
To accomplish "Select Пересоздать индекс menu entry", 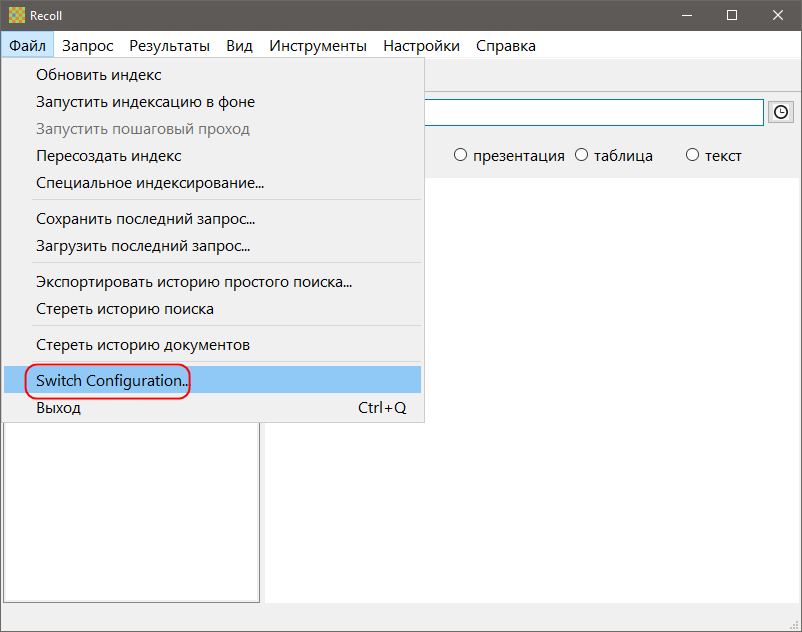I will pyautogui.click(x=108, y=156).
